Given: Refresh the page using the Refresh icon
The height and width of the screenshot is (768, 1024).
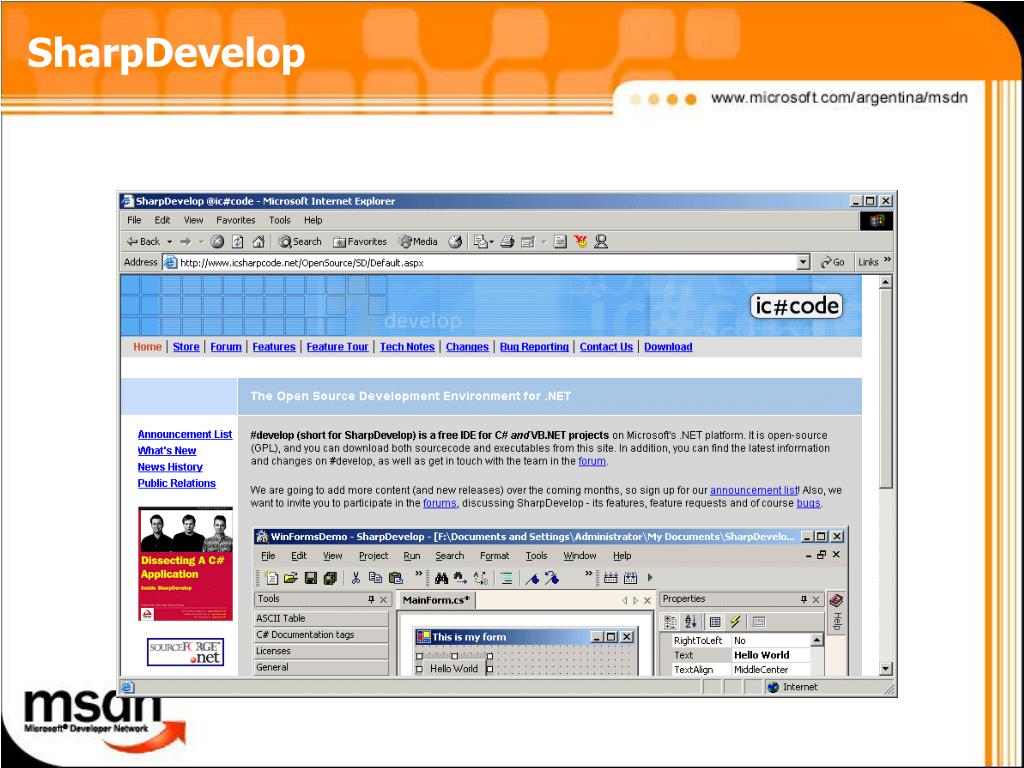Looking at the screenshot, I should [238, 242].
